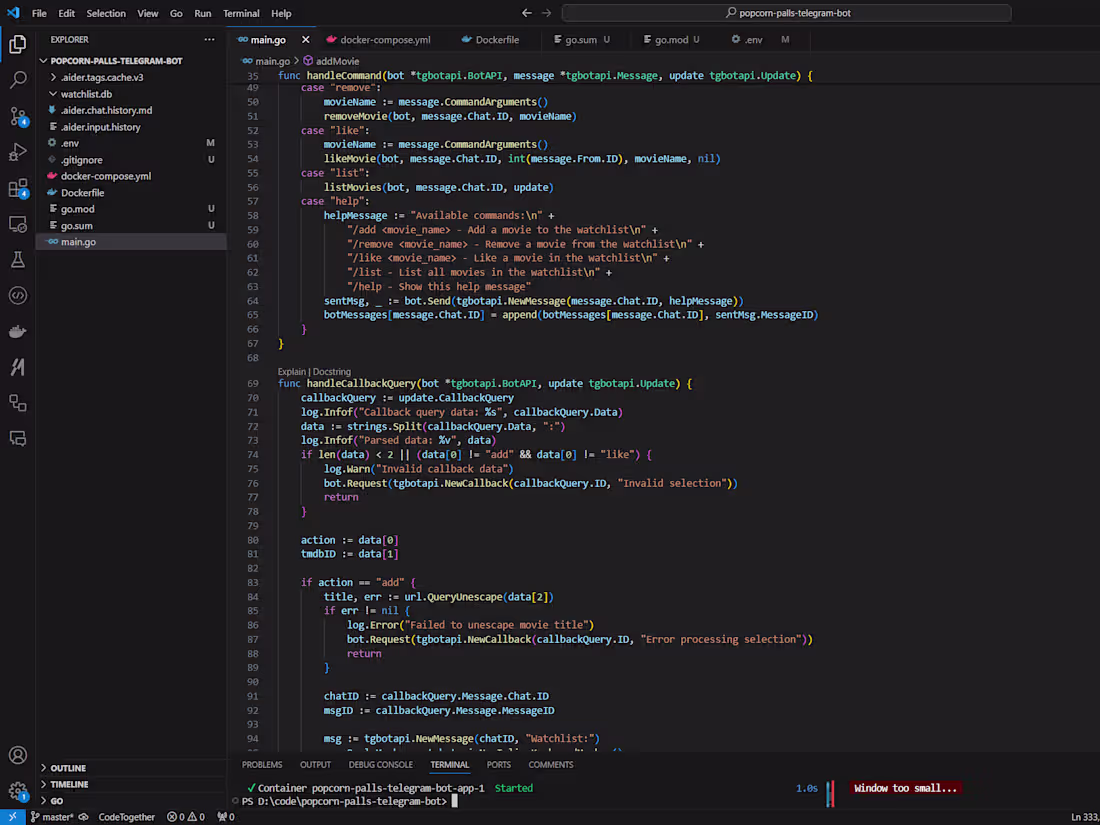Viewport: 1100px width, 825px height.
Task: Open the Manage gear icon
Action: (18, 792)
